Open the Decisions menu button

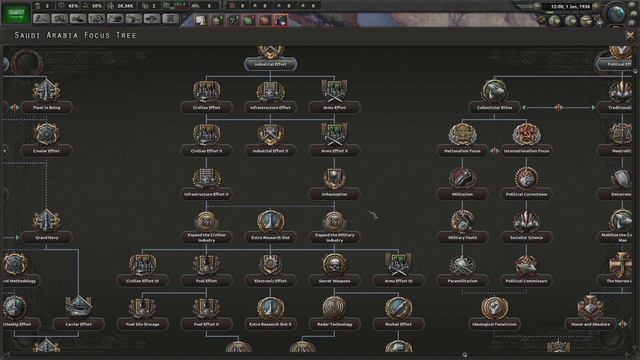(41, 18)
